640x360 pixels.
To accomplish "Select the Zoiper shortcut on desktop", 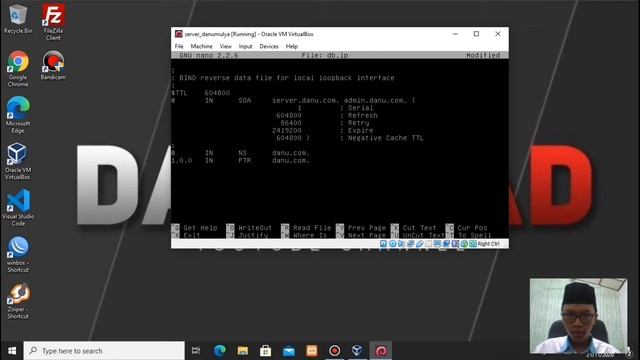I will pos(18,301).
